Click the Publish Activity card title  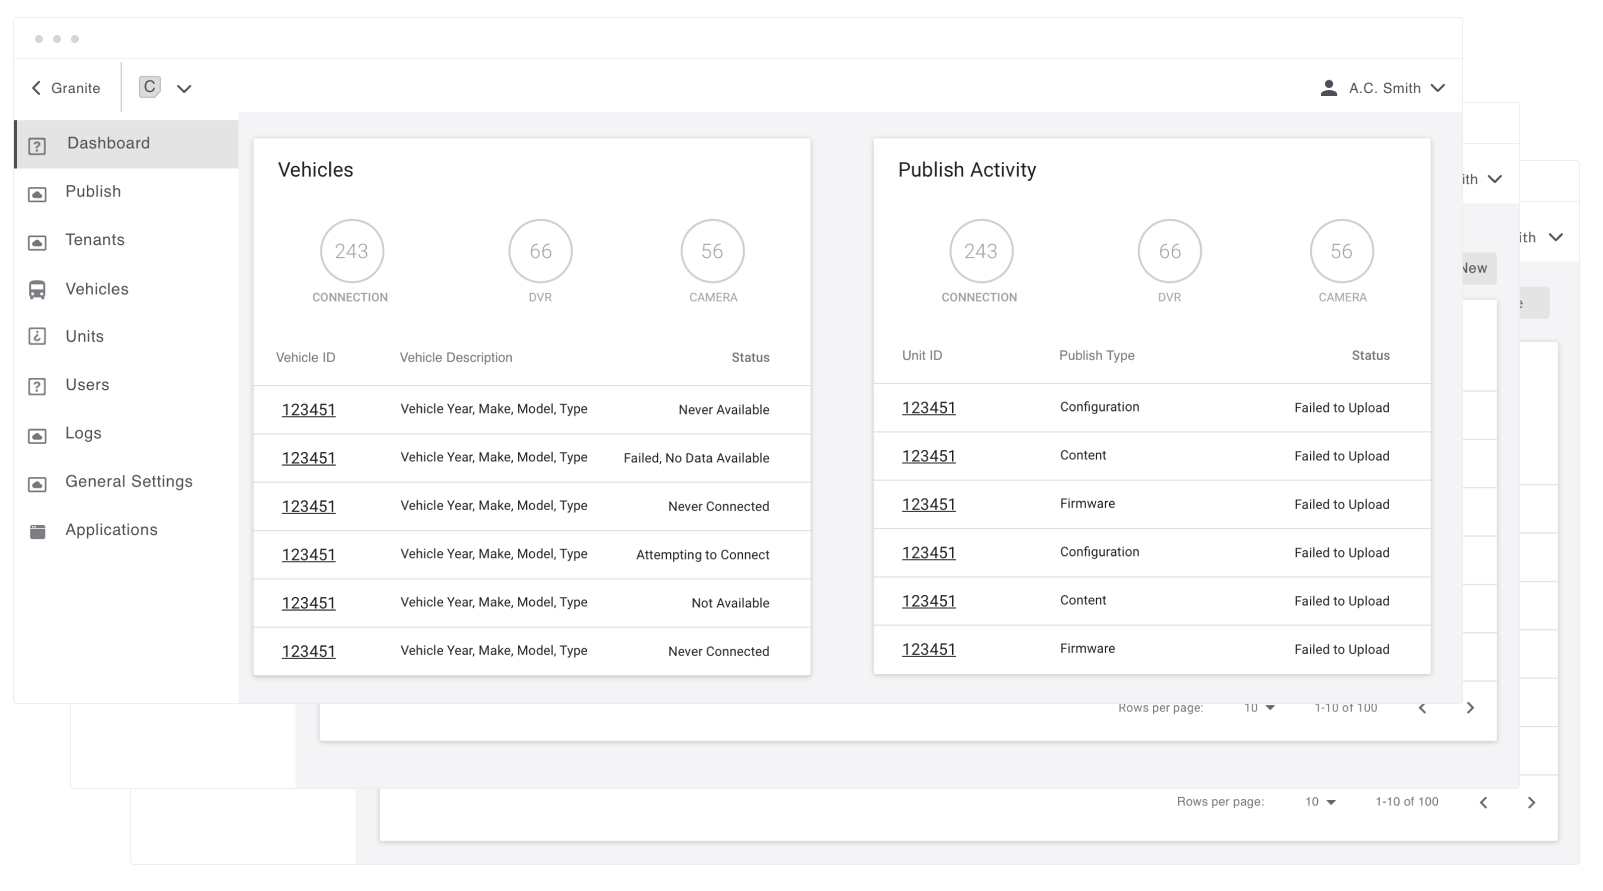pyautogui.click(x=967, y=170)
